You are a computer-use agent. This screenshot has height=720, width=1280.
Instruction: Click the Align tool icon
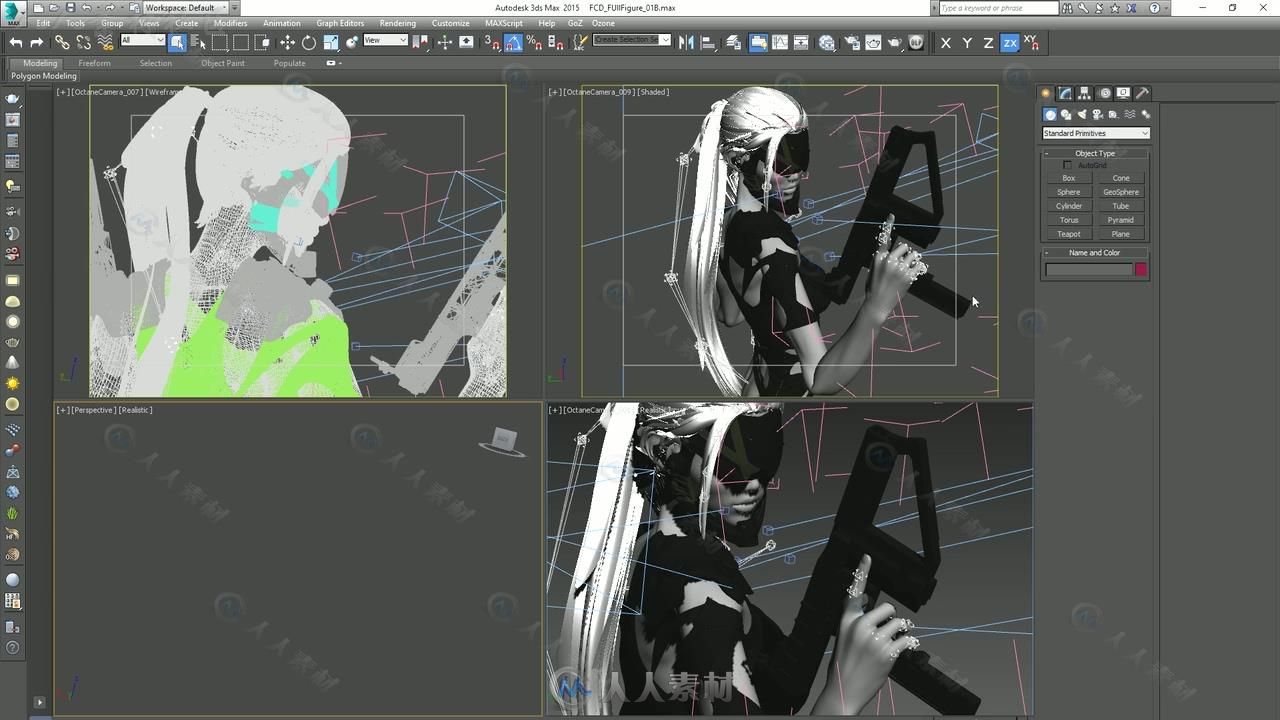[x=708, y=42]
